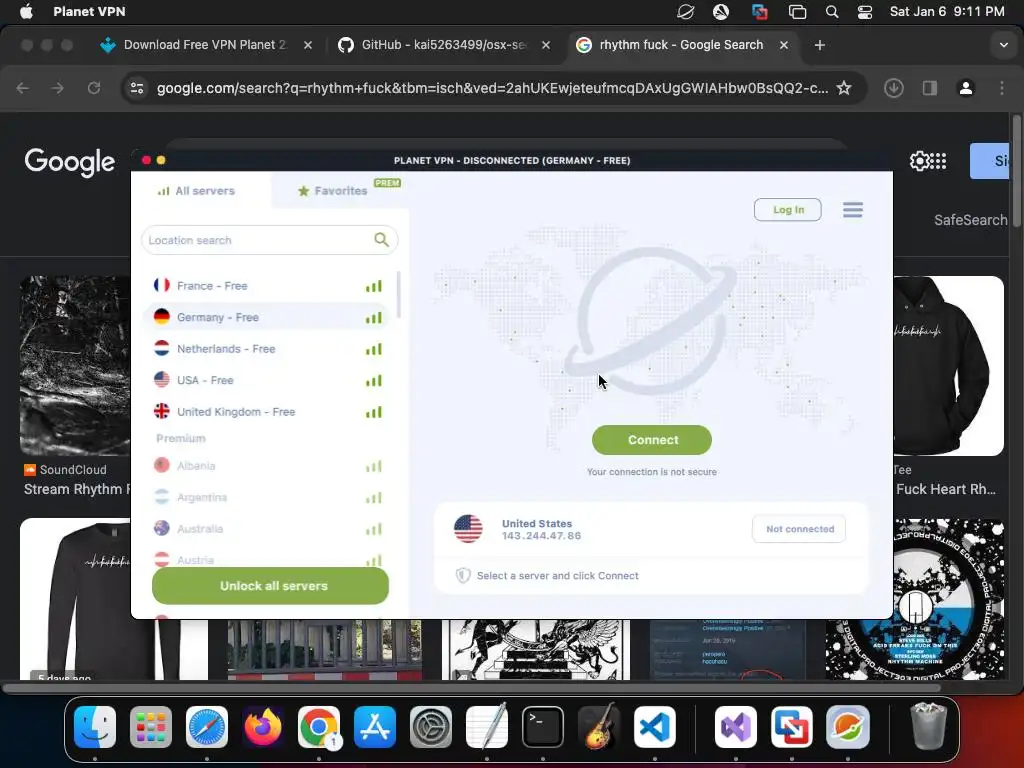Screen dimensions: 1024x768
Task: Choose the Albania premium server
Action: (268, 466)
